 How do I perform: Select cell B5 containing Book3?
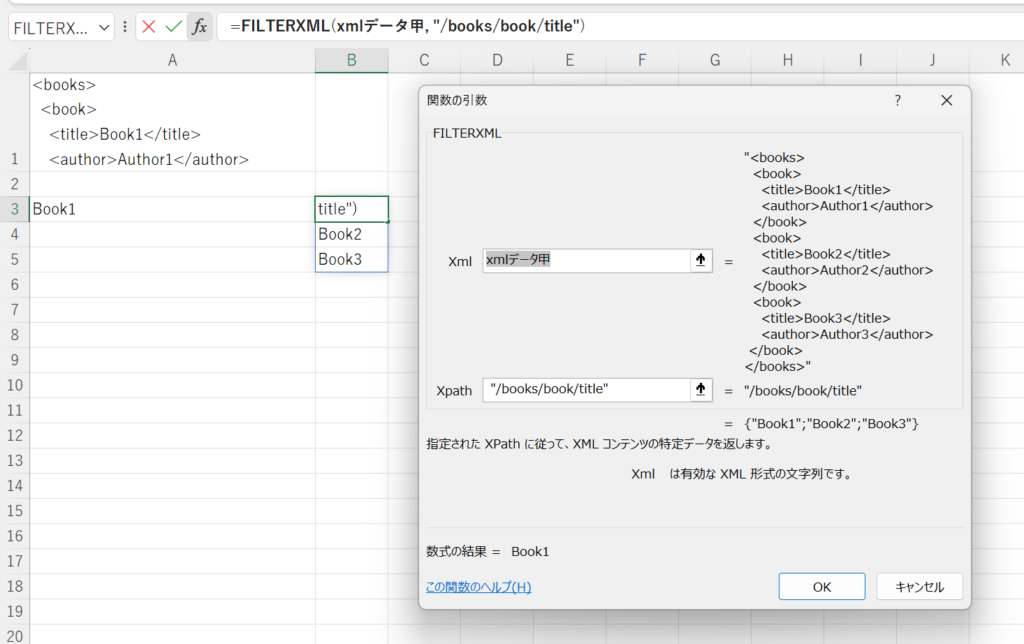[x=351, y=257]
